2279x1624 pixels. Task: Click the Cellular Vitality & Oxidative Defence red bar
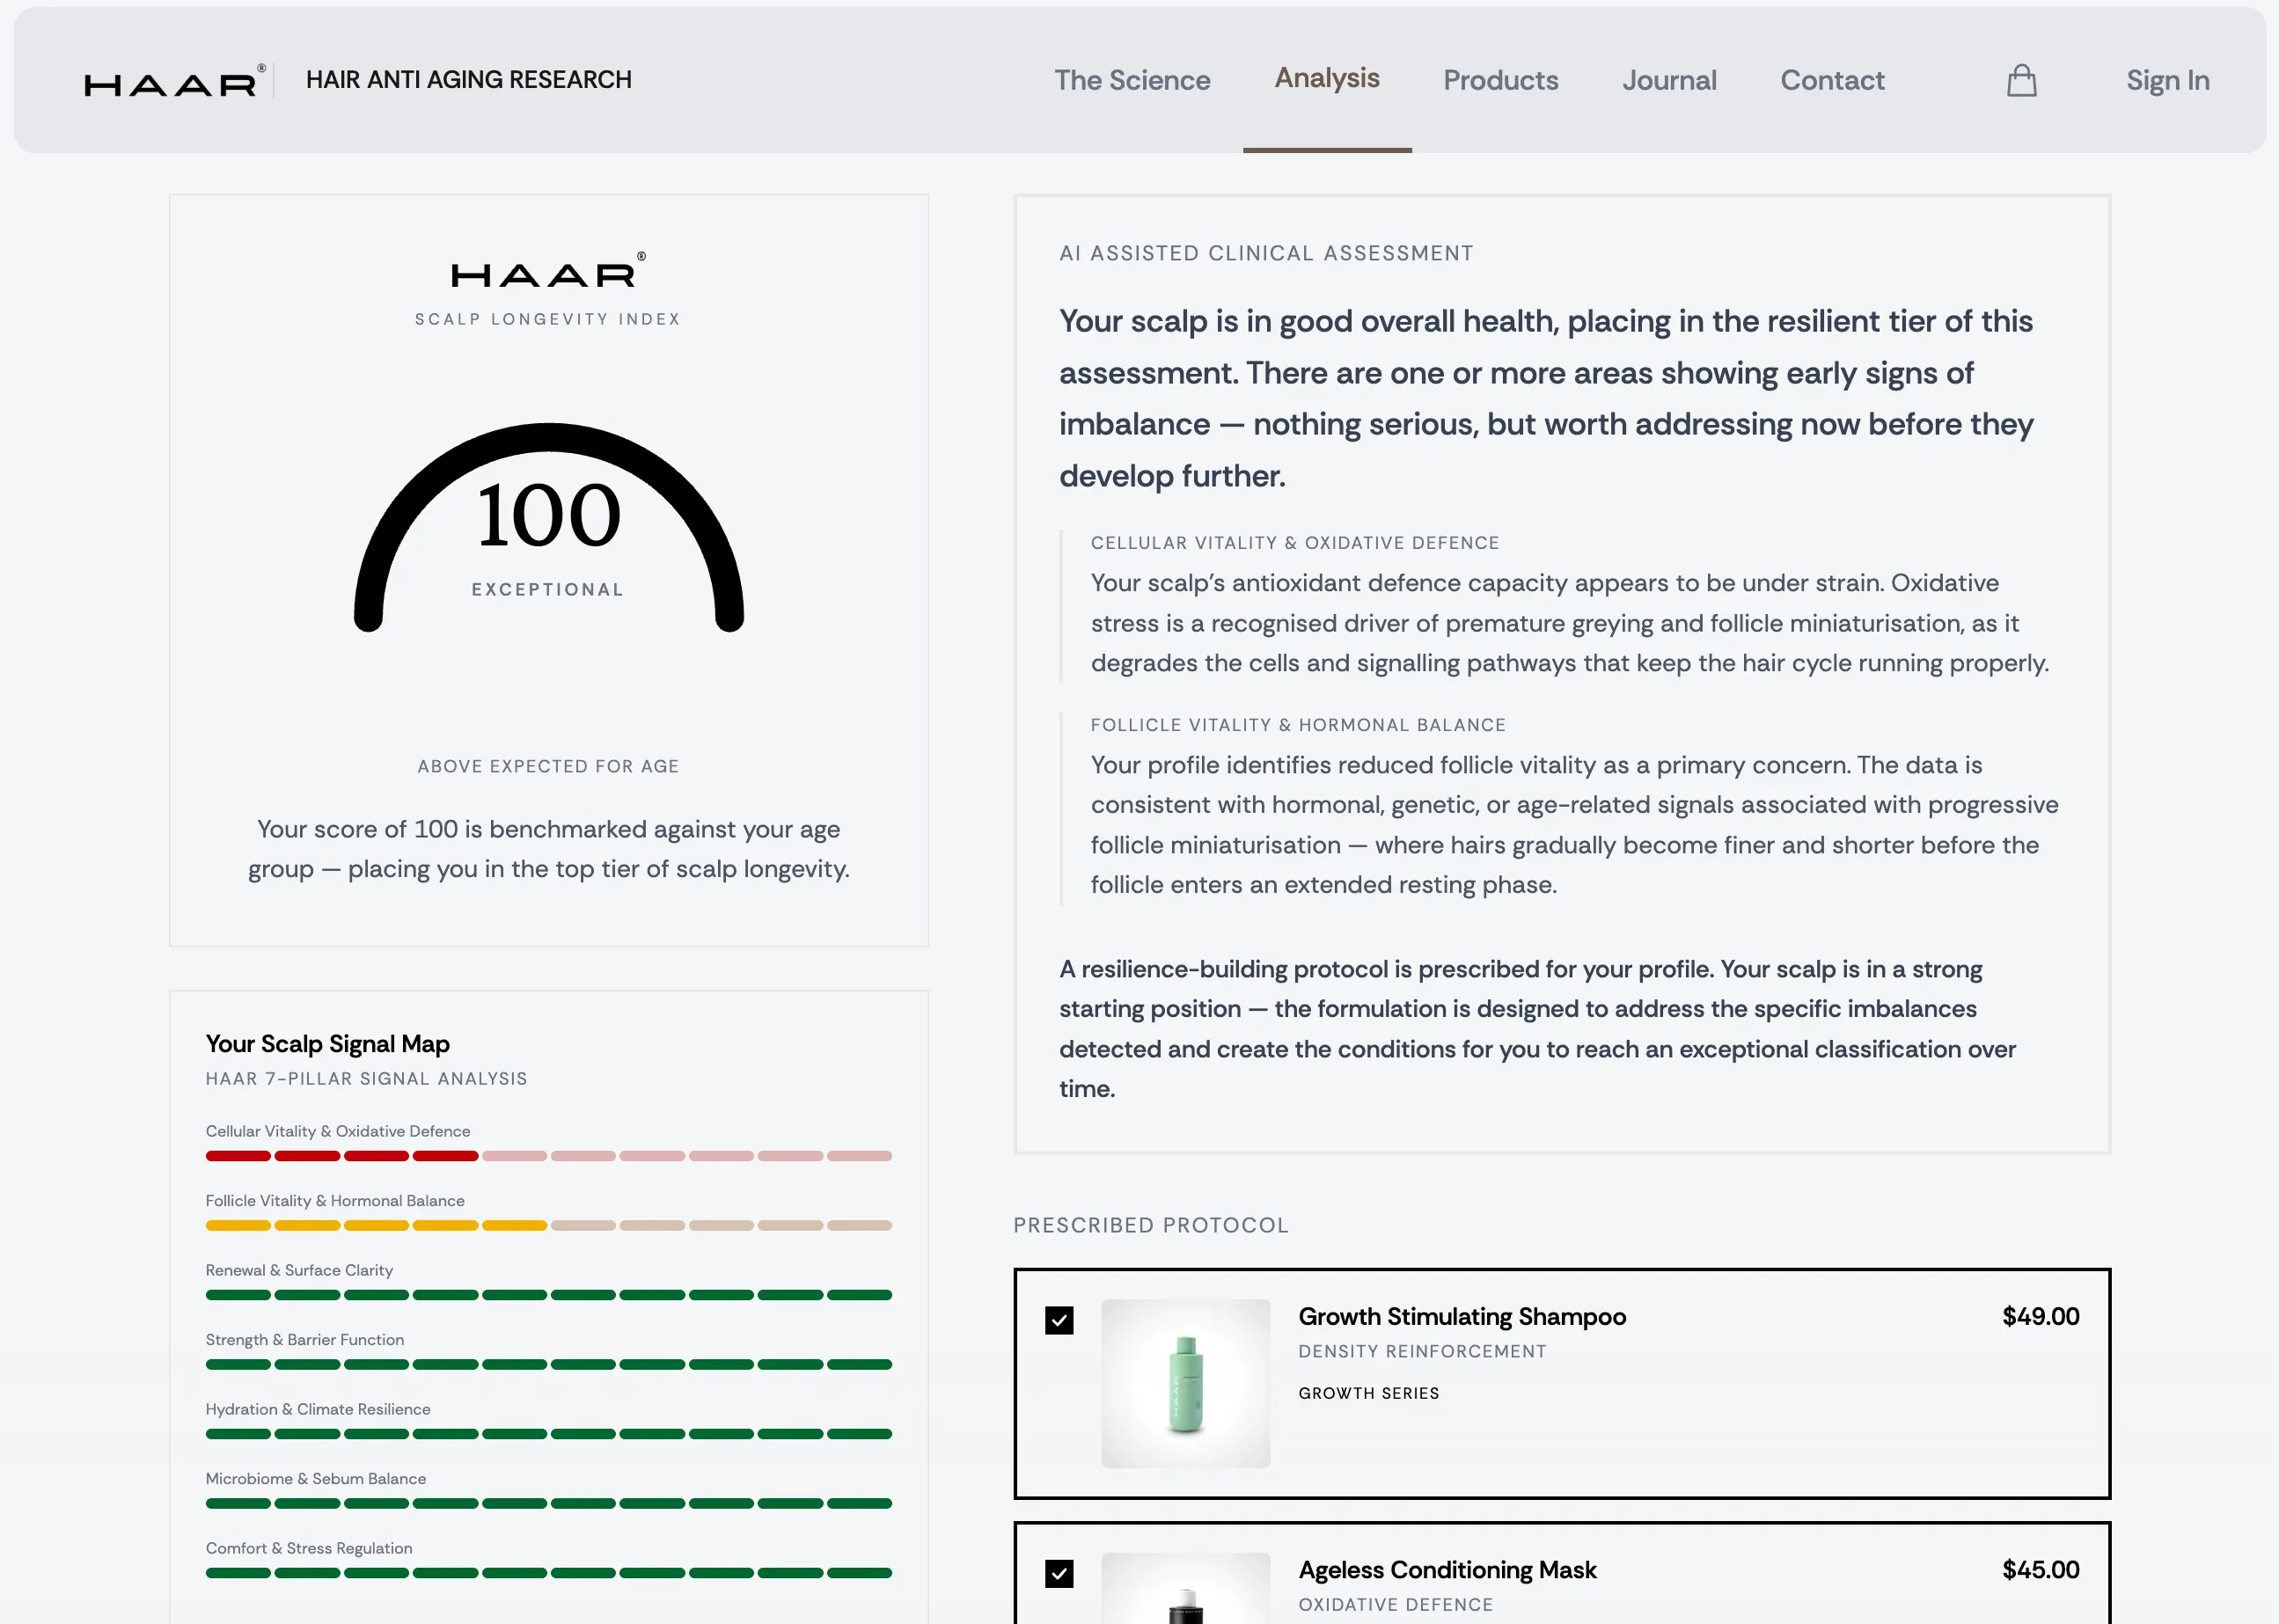click(x=548, y=1155)
